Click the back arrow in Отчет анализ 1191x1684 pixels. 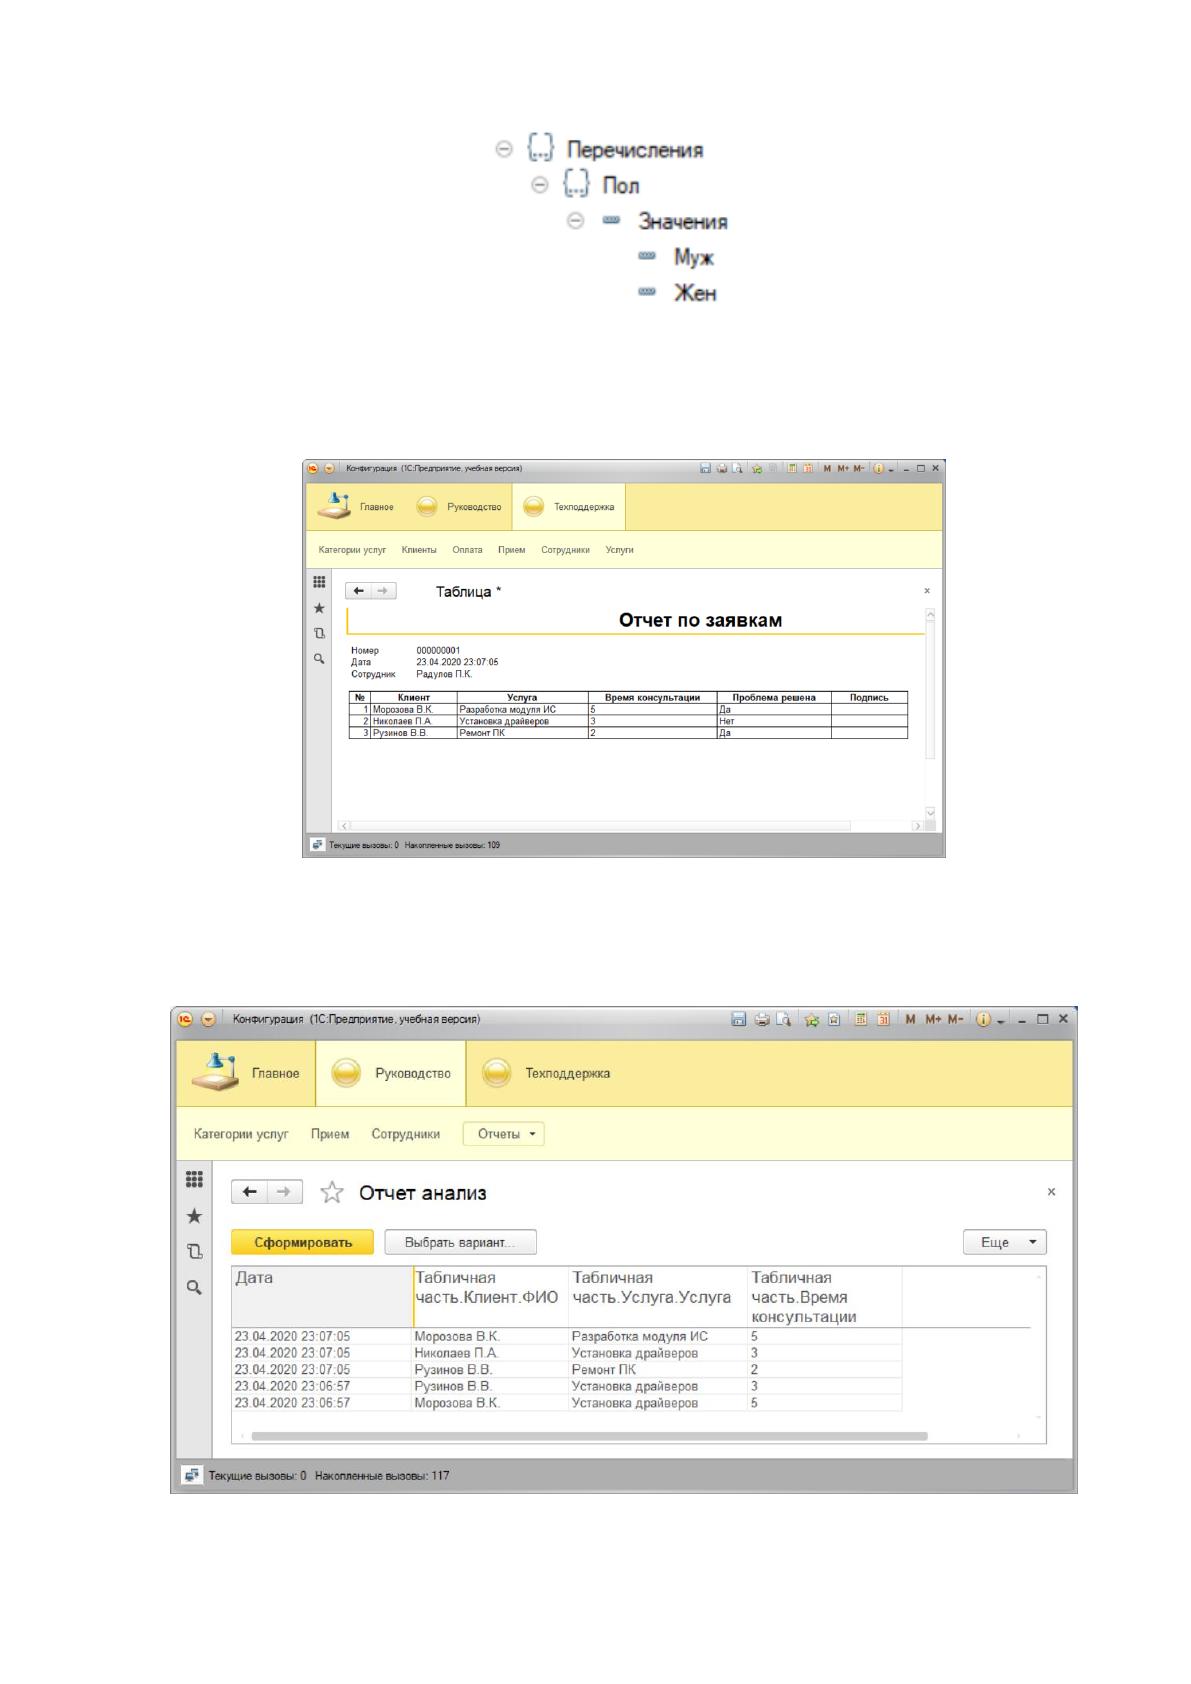tap(250, 1192)
